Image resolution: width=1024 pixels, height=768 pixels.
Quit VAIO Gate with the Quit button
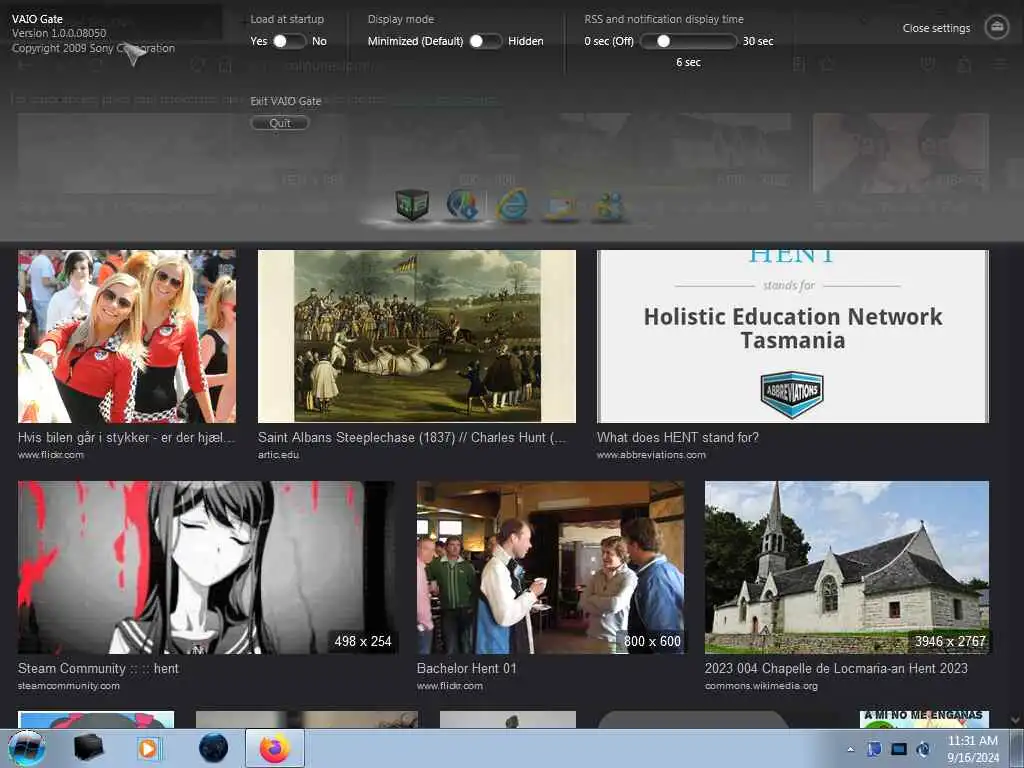point(280,123)
